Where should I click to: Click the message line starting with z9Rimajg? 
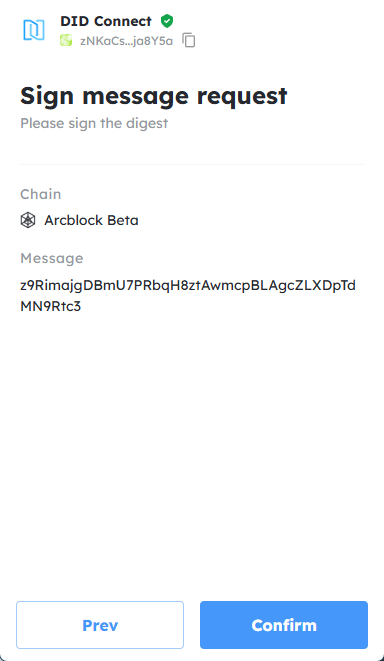[x=188, y=286]
